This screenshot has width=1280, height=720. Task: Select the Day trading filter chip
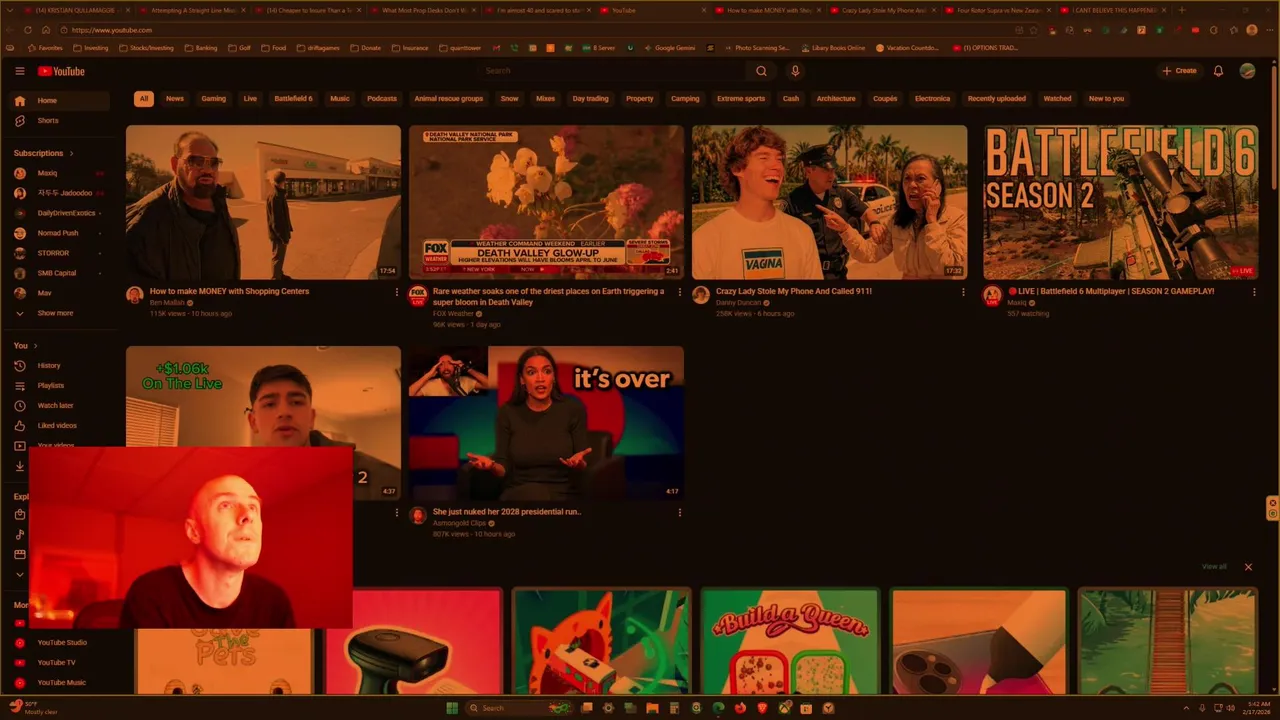(590, 99)
